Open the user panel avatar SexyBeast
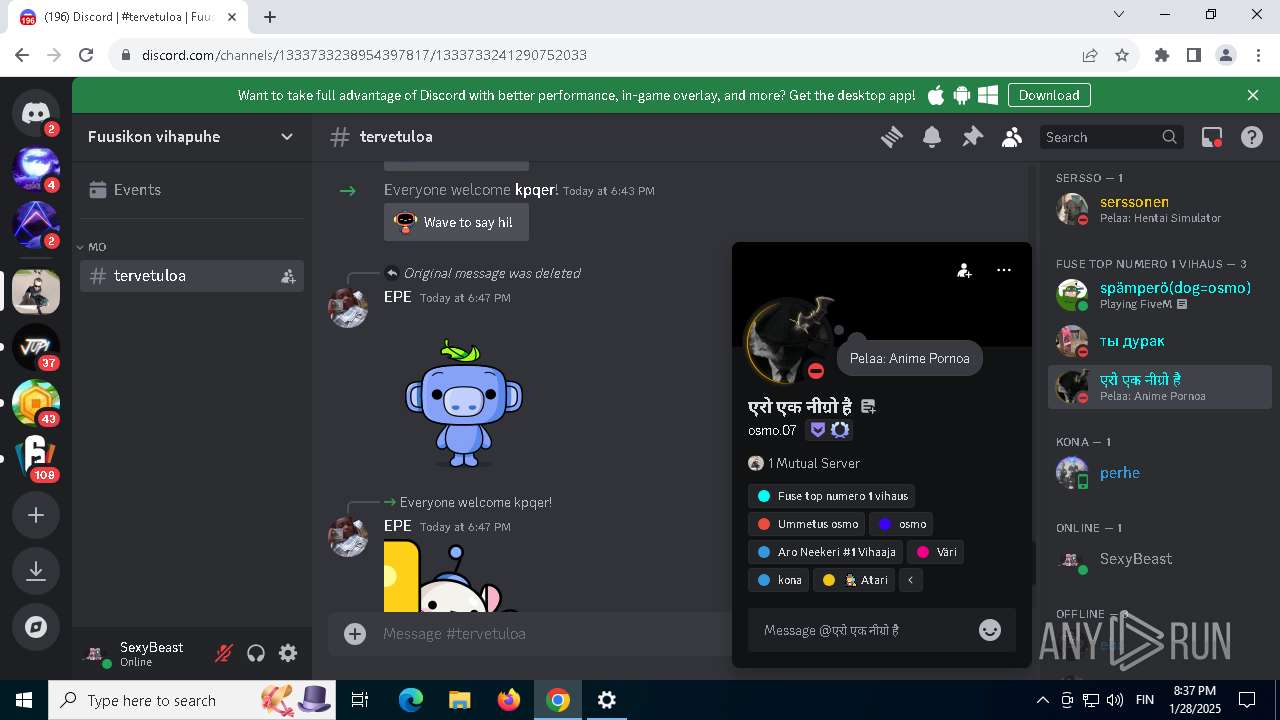 click(x=96, y=653)
